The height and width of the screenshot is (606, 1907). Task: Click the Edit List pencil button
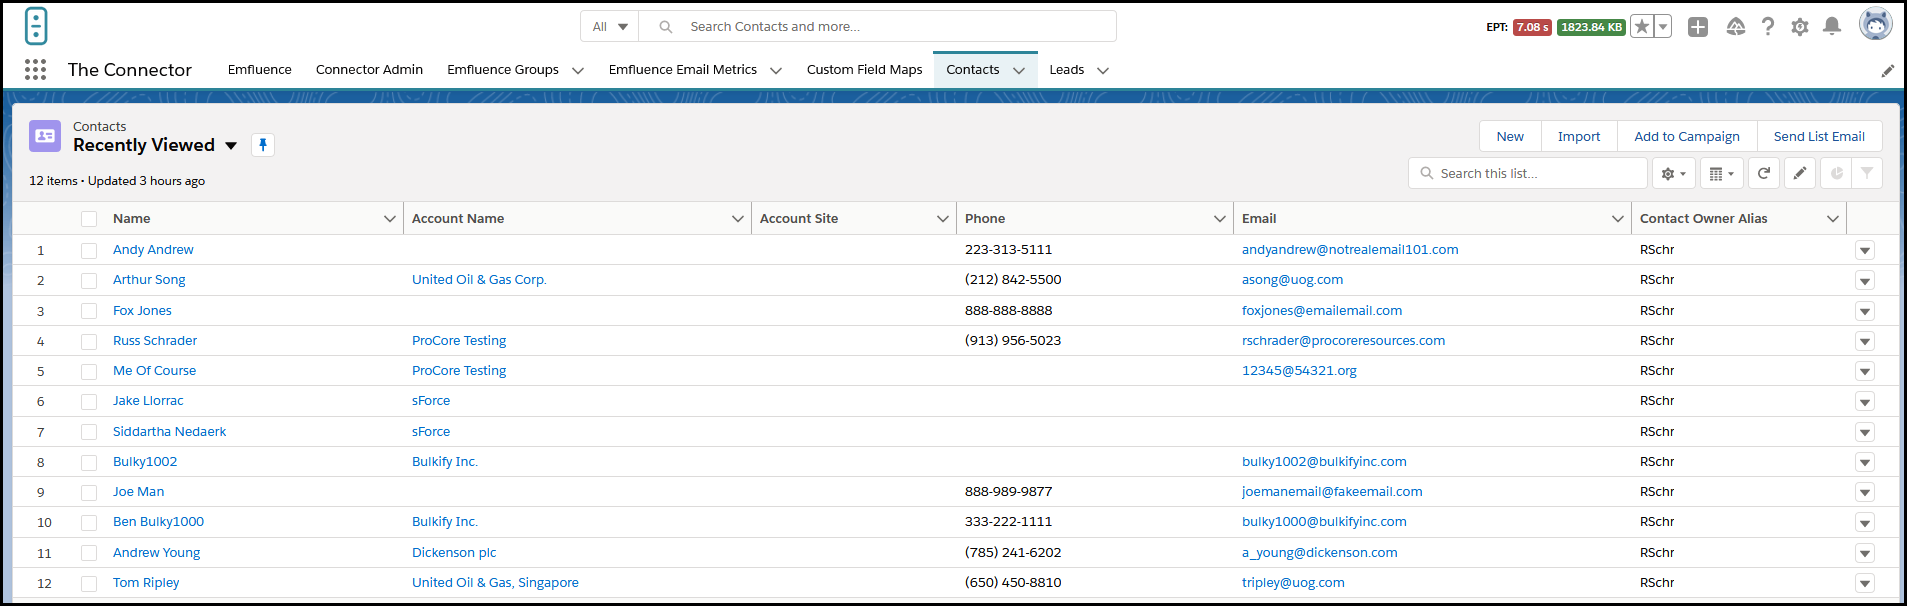click(x=1800, y=173)
